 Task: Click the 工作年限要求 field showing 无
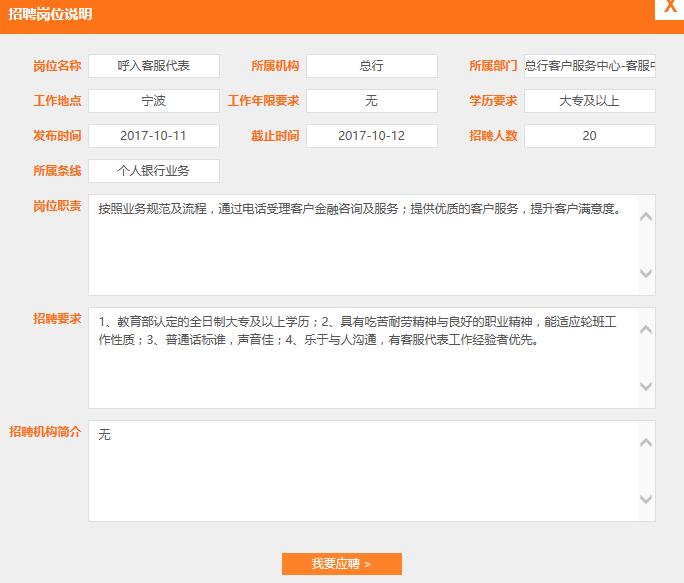pos(371,101)
